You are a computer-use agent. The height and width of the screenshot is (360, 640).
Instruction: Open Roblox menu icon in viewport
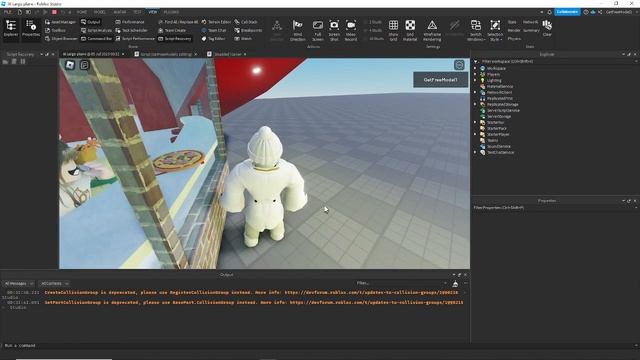pyautogui.click(x=70, y=64)
